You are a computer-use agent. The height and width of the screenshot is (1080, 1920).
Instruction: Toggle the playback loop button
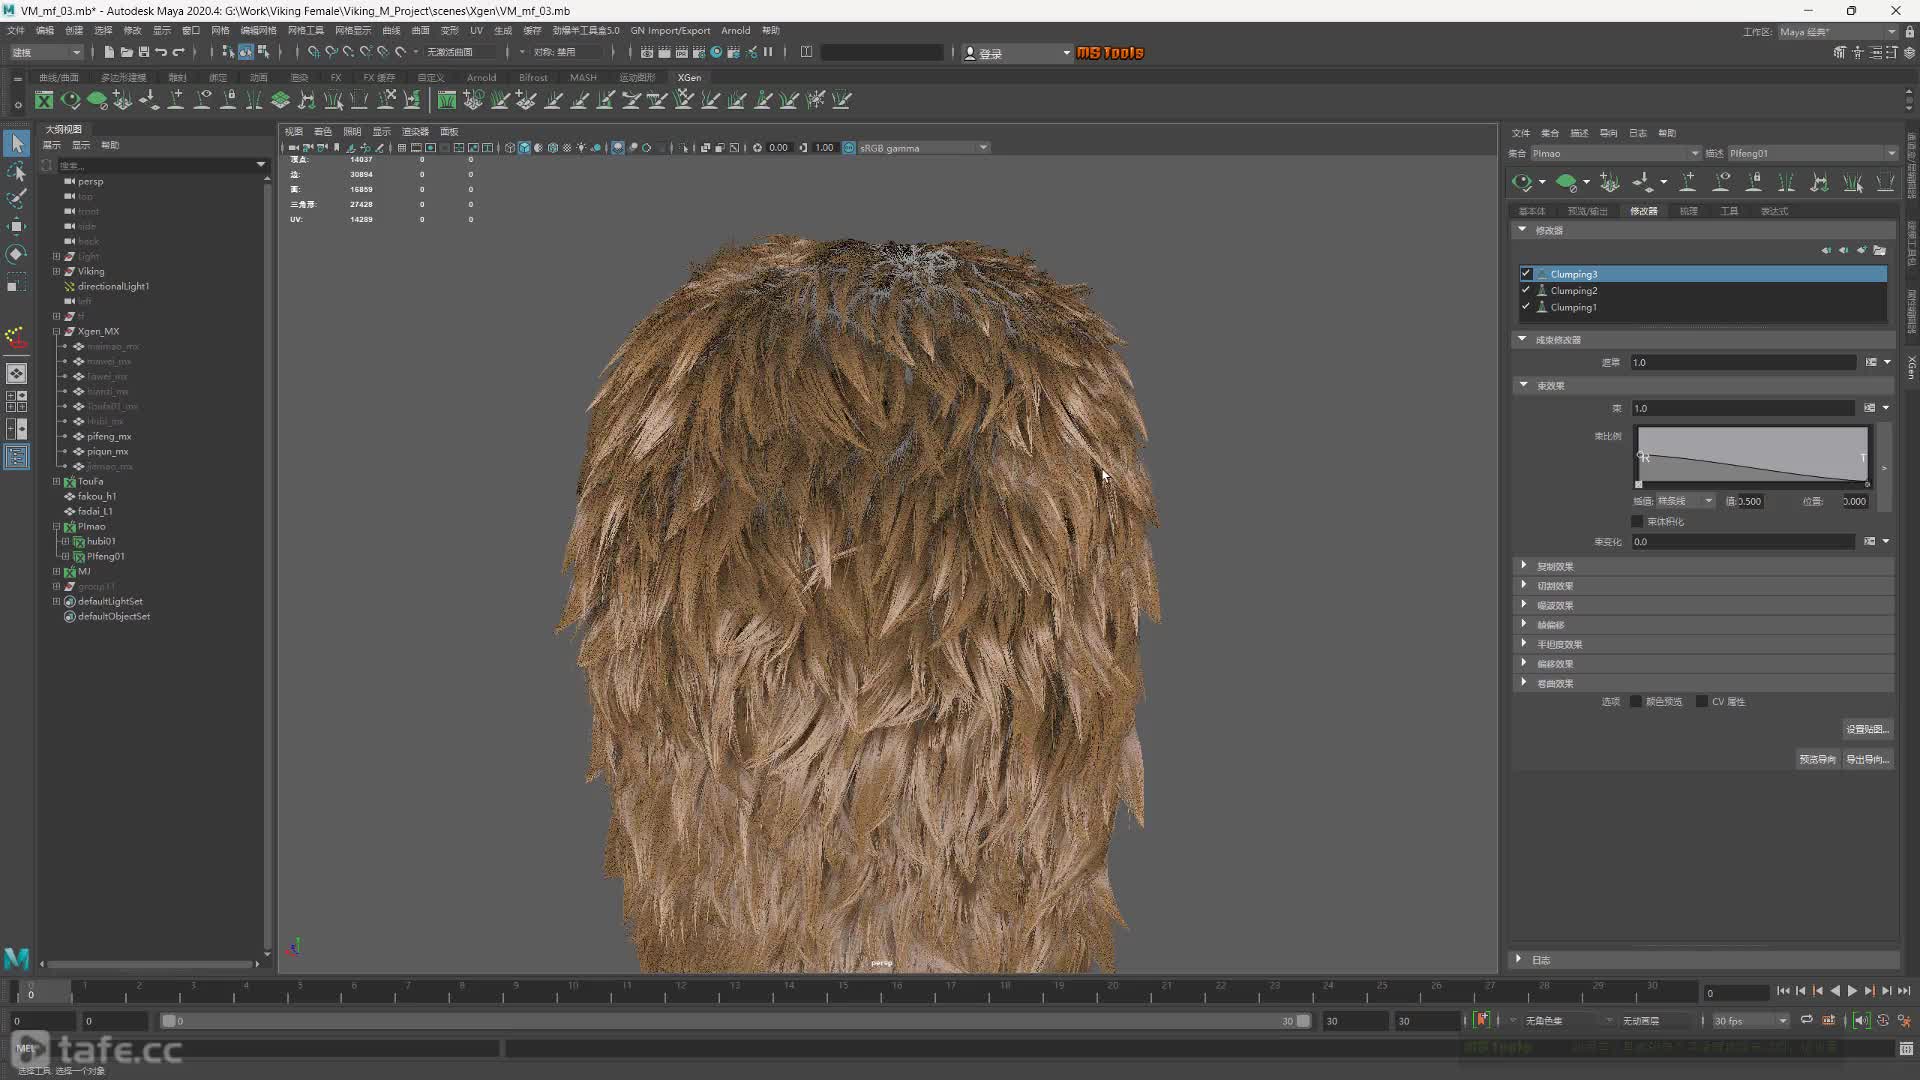click(x=1807, y=1020)
